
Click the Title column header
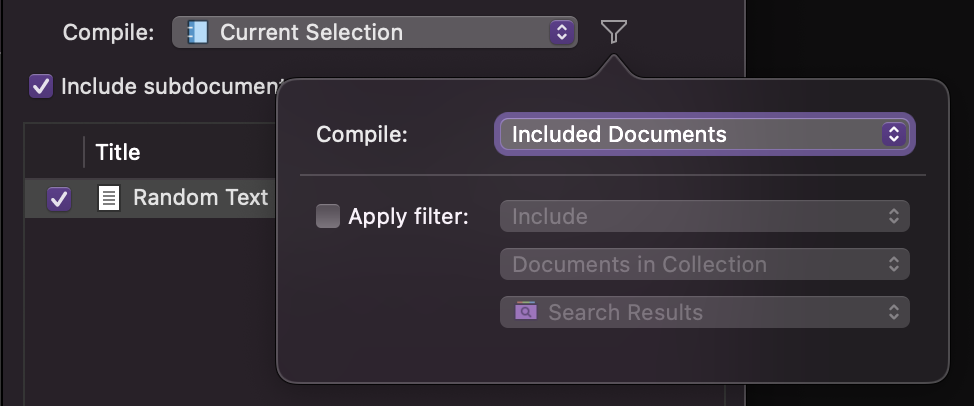118,152
